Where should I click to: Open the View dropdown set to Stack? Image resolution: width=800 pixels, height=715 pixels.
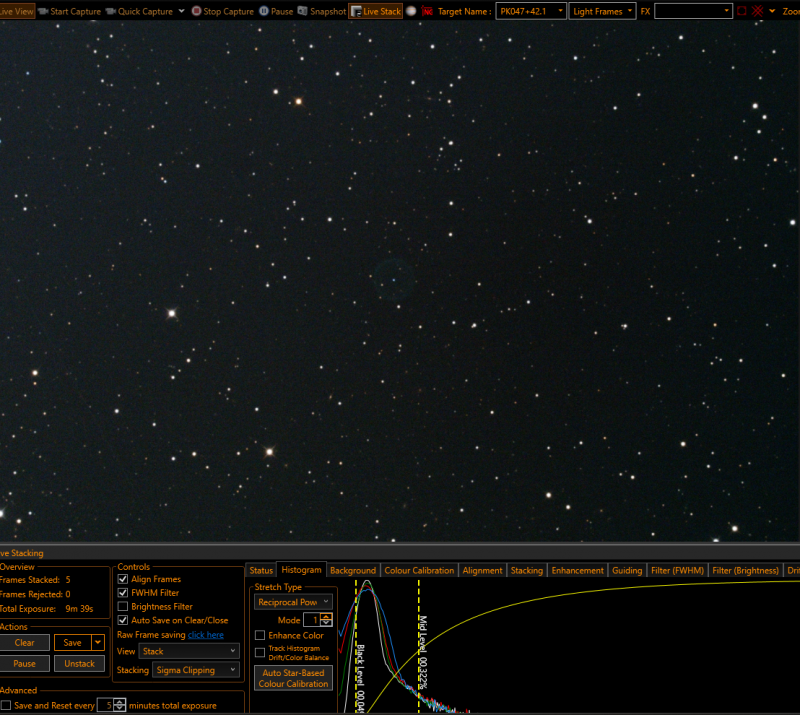tap(189, 651)
